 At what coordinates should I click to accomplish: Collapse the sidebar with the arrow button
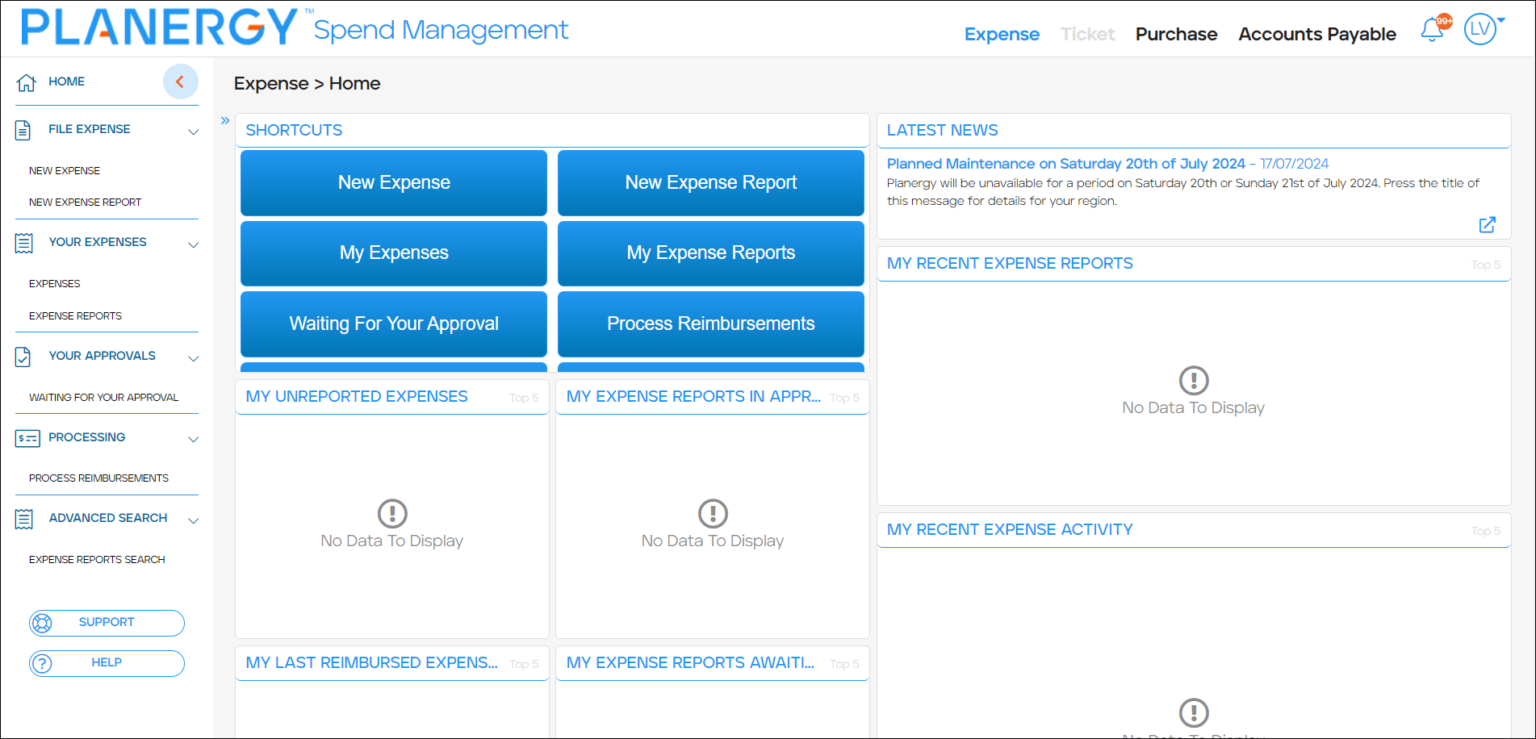[181, 81]
